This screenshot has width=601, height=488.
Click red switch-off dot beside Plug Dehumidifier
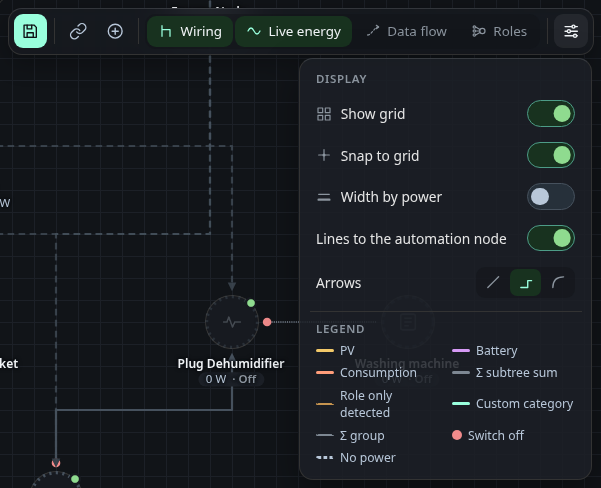point(267,322)
